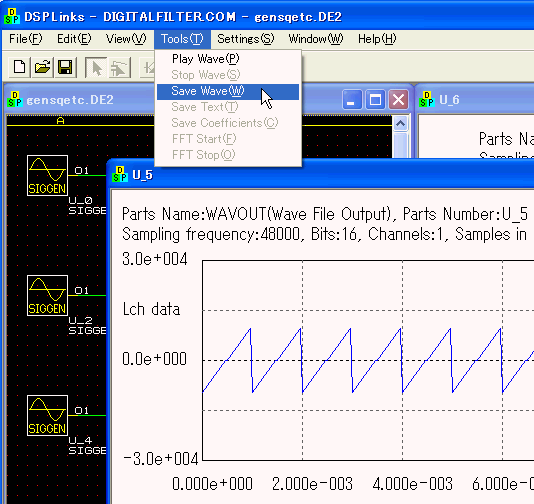Click the sawtooth waveform plot area
534x504 pixels.
(368, 360)
